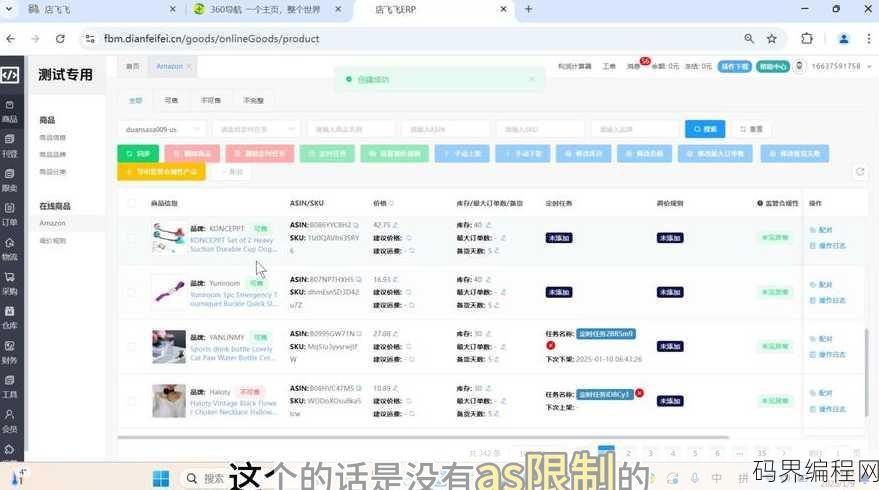
Task: Click the code logo icon atop the sidebar
Action: (10, 75)
